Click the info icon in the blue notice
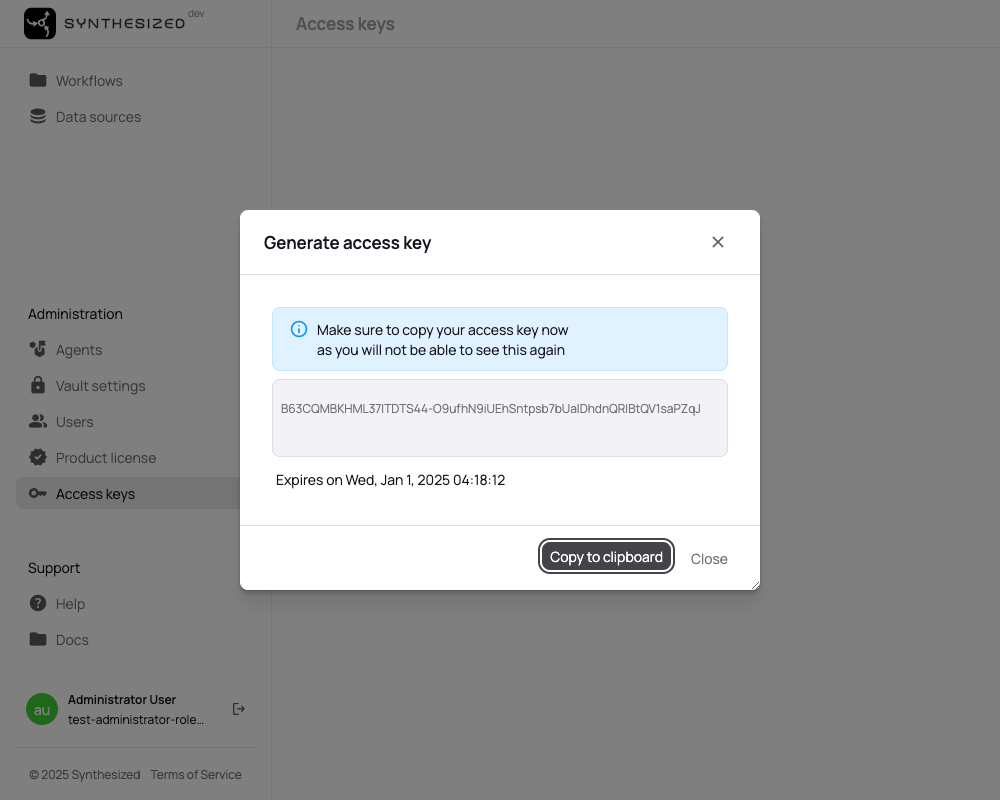The image size is (1000, 800). [x=298, y=329]
